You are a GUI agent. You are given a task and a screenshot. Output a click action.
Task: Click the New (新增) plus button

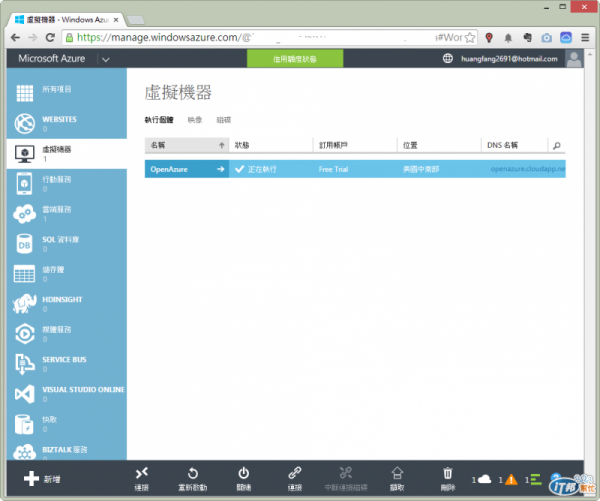[x=42, y=478]
